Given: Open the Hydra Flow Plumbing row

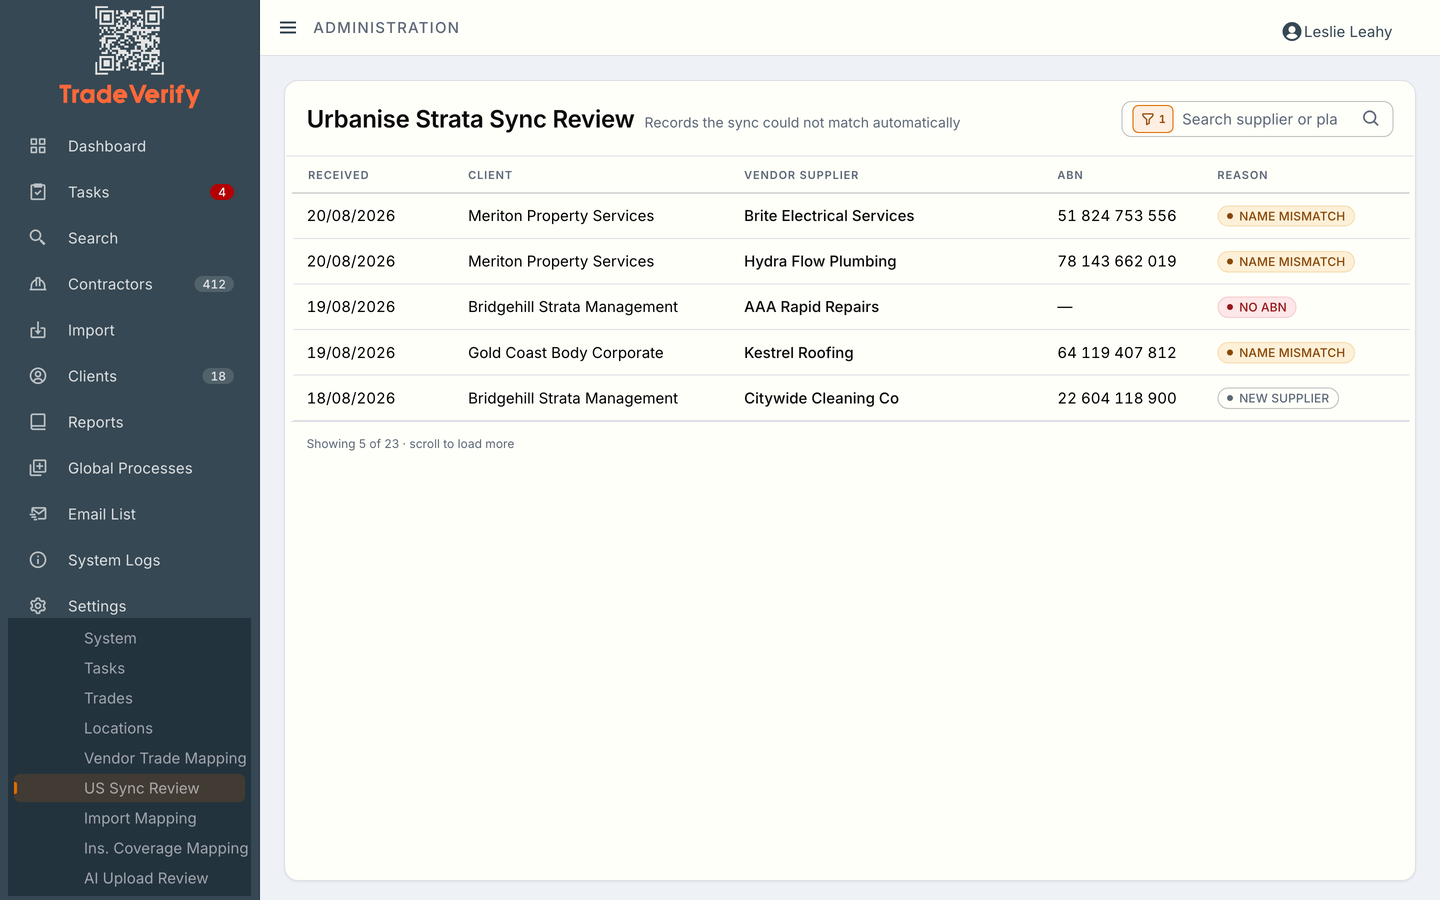Looking at the screenshot, I should pos(851,261).
